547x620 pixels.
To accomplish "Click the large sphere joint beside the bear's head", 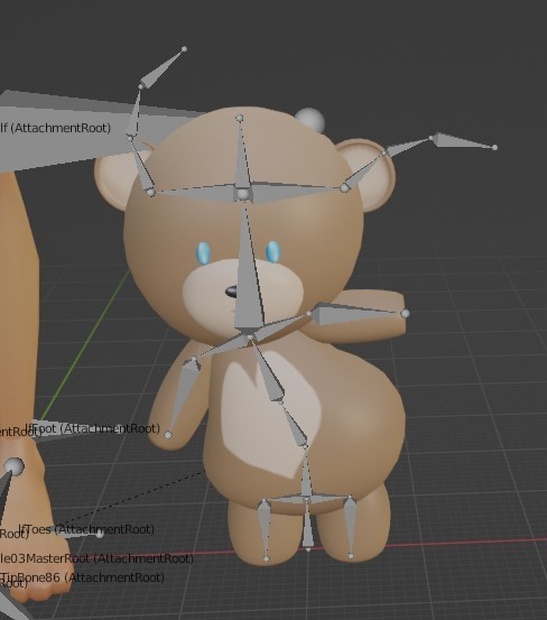I will [x=310, y=119].
